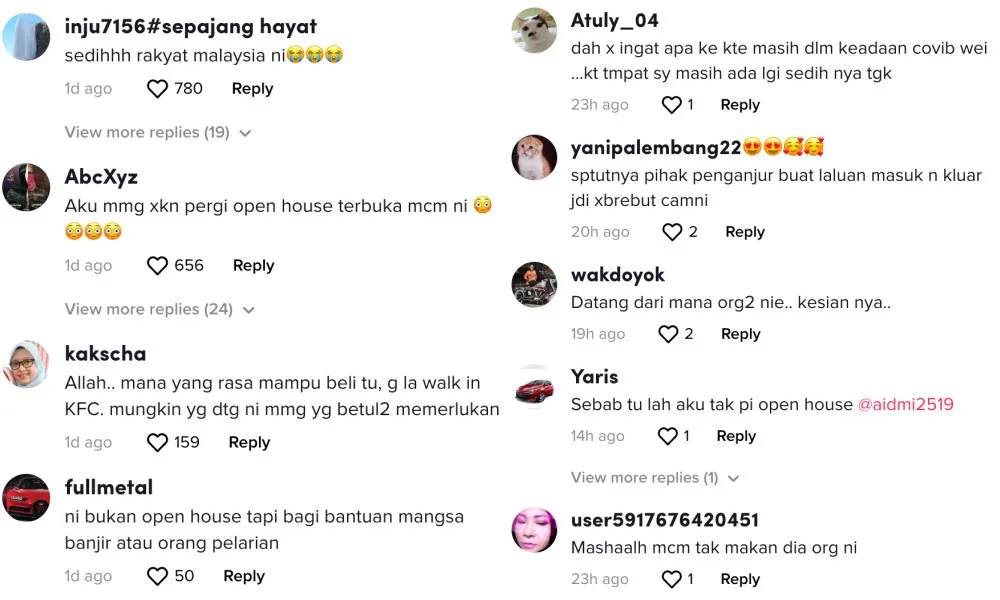Expand 24 more replies under AbcXyz

[x=160, y=309]
